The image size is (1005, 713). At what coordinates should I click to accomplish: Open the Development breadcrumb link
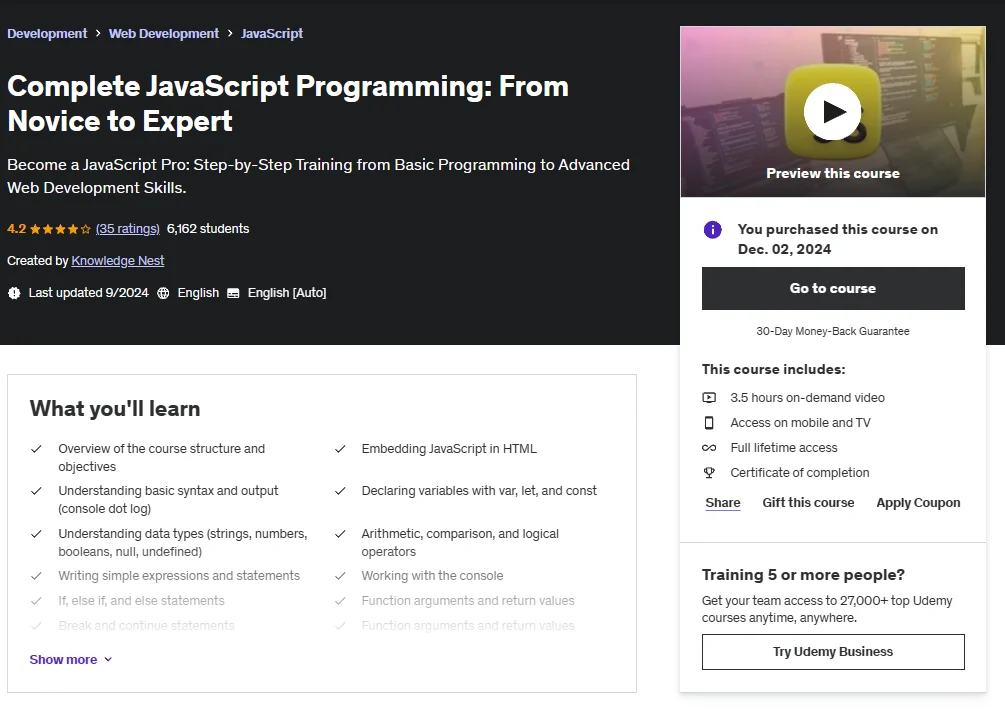pos(47,33)
